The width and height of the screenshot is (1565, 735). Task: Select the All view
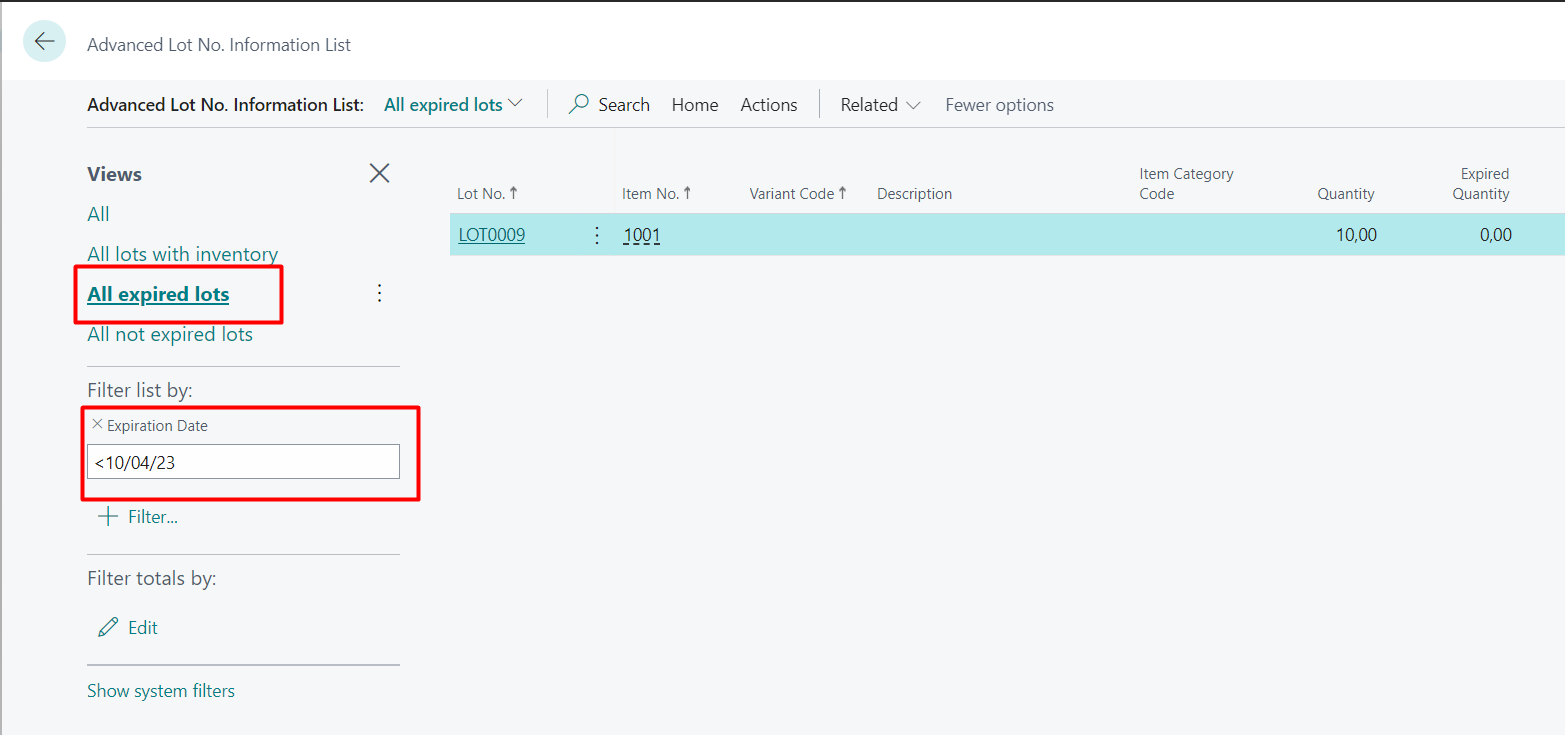click(x=98, y=214)
